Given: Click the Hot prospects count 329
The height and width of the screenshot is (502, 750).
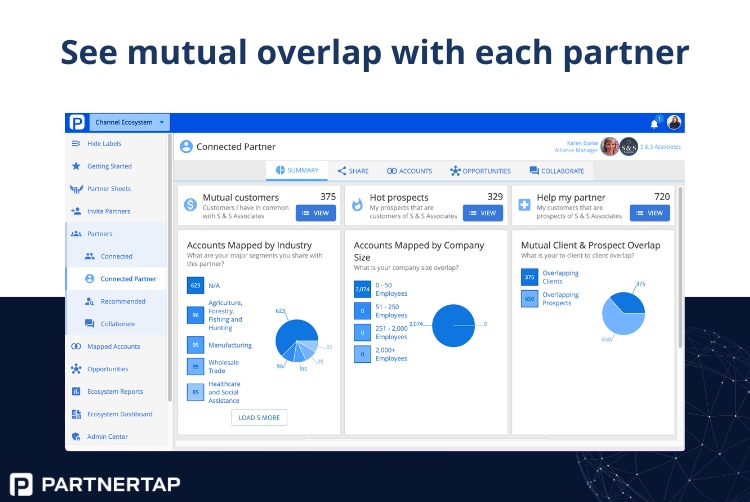Looking at the screenshot, I should 495,196.
